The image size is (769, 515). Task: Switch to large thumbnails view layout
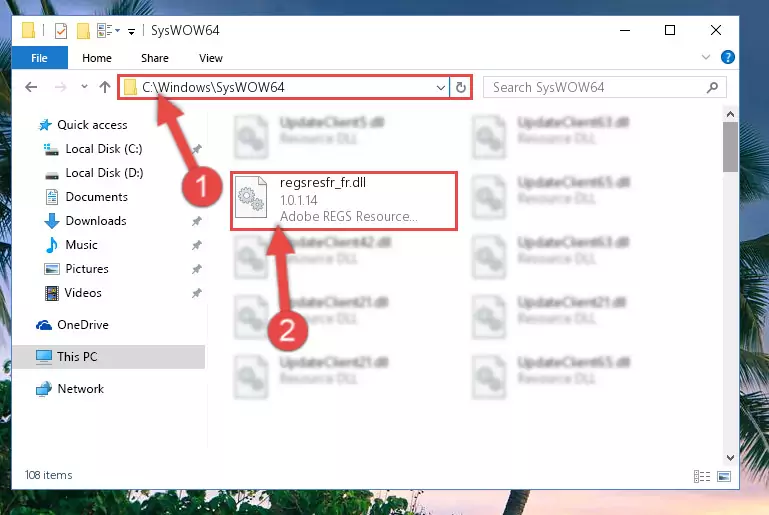(x=724, y=476)
